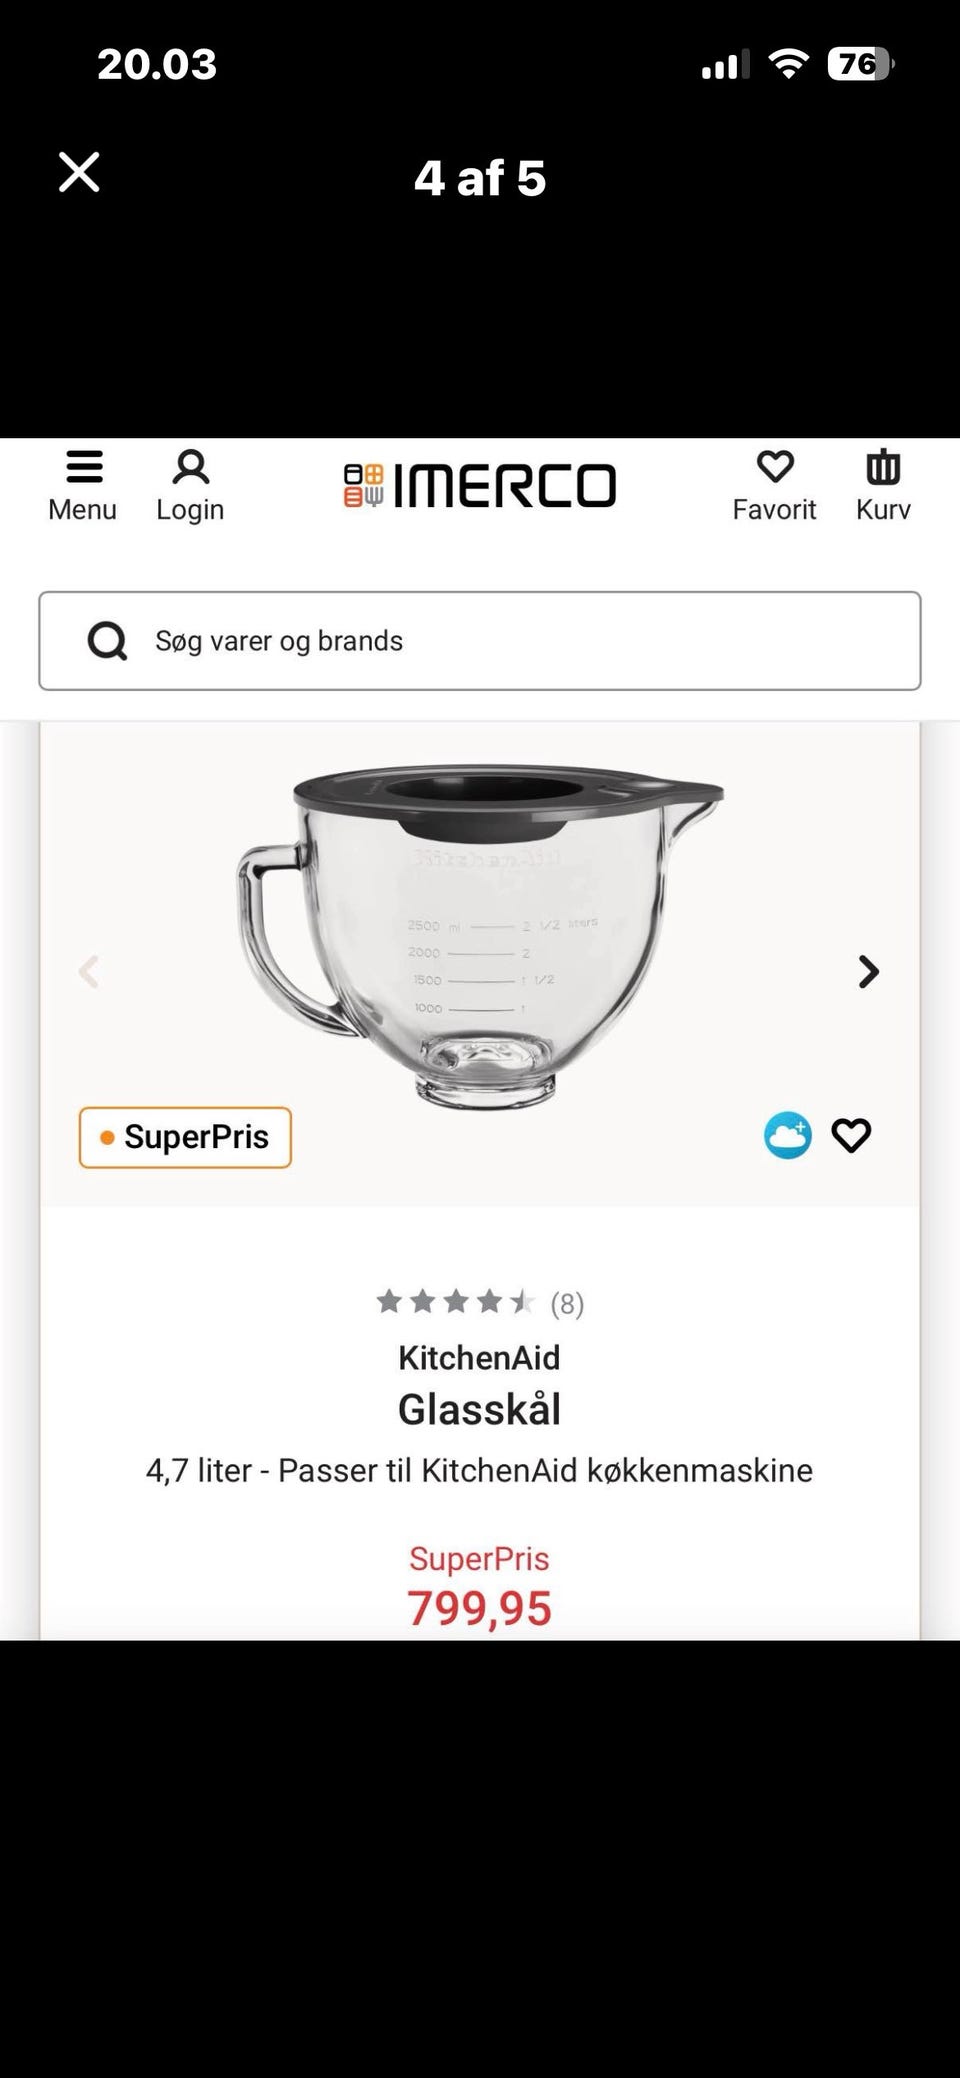Tap the SuperPris badge label
Image resolution: width=960 pixels, height=2078 pixels.
[x=185, y=1137]
